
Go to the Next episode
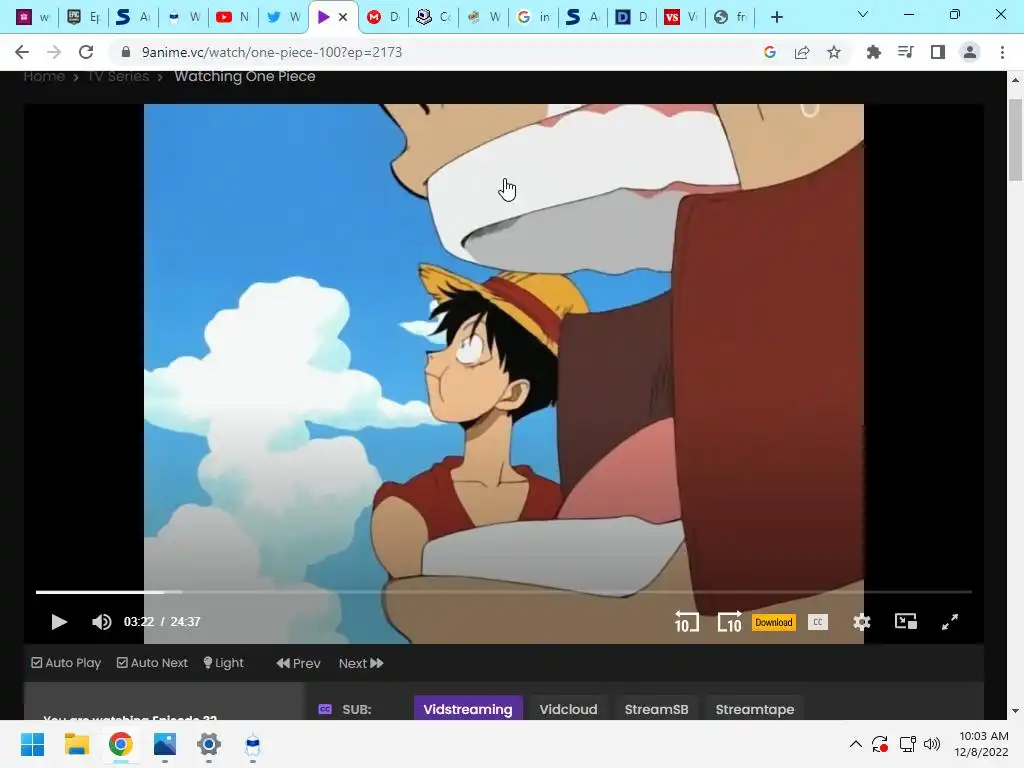(x=360, y=664)
